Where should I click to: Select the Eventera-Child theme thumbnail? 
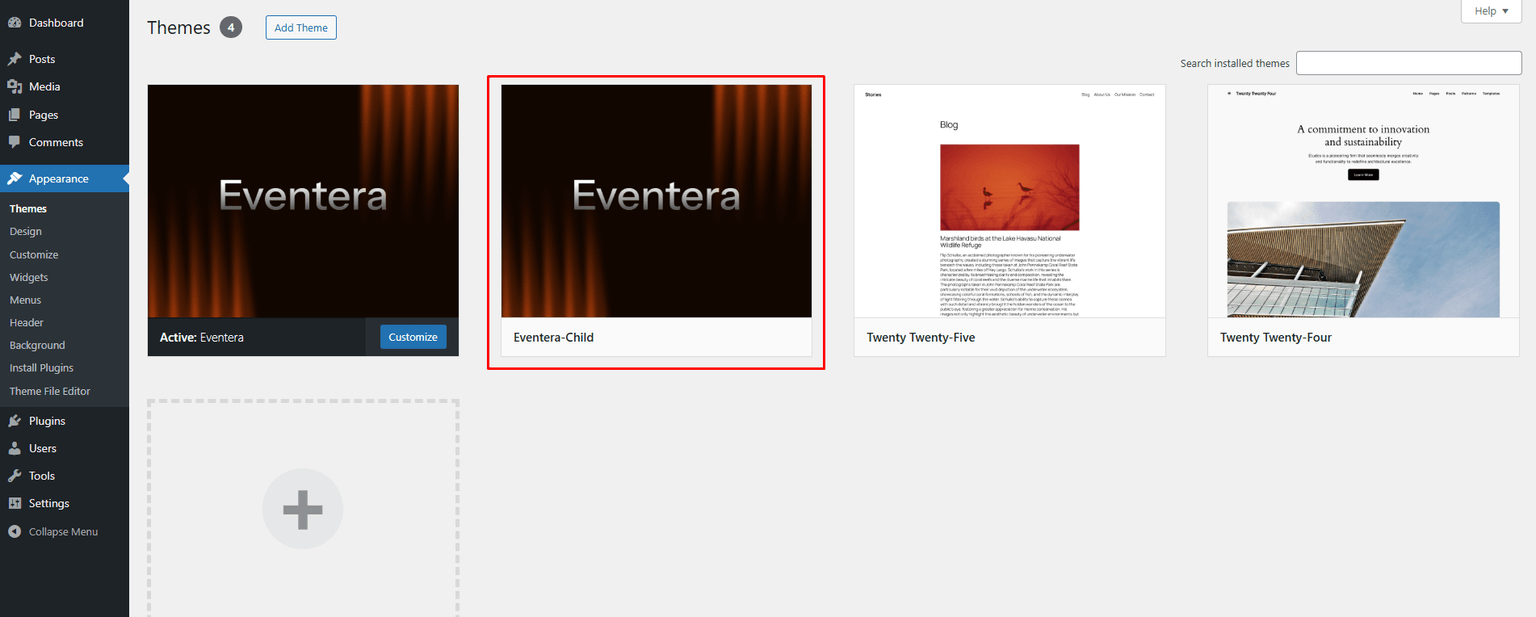coord(656,201)
